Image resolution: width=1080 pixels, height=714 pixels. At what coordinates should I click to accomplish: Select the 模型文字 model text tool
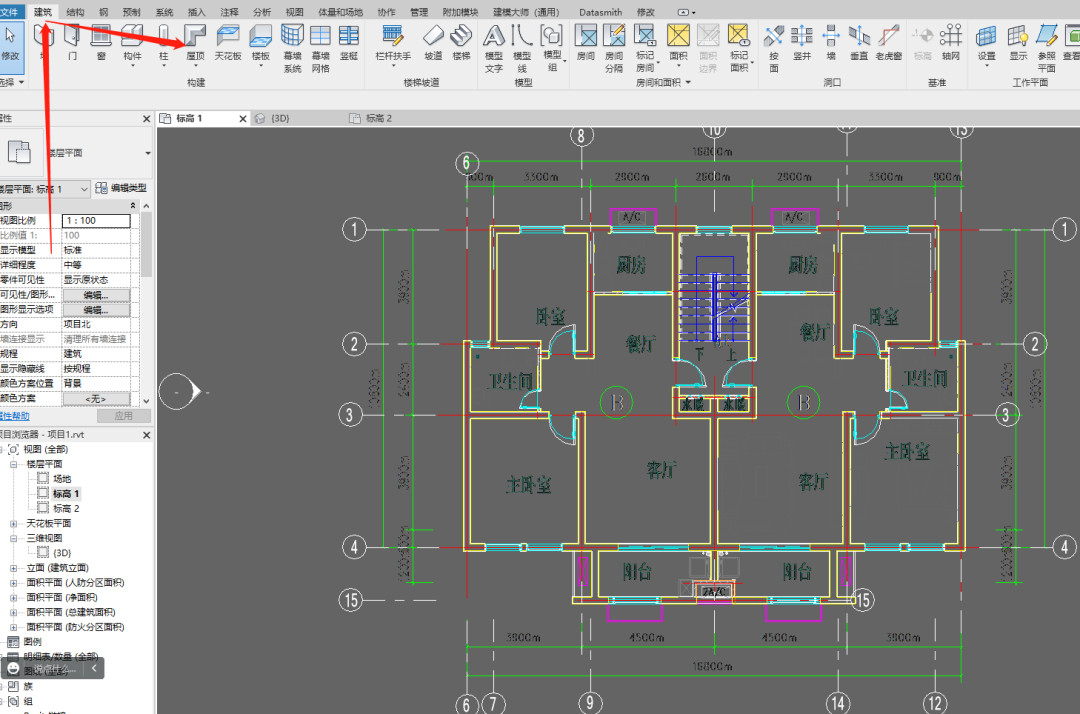tap(494, 48)
